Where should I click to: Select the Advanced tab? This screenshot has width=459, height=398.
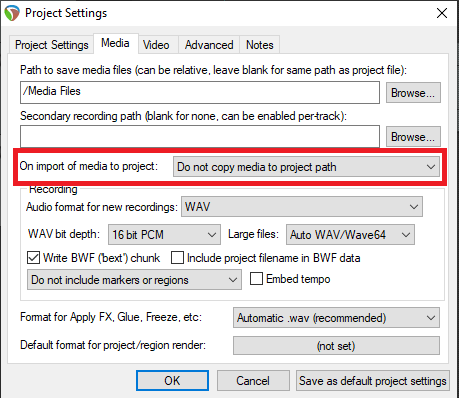click(x=209, y=45)
